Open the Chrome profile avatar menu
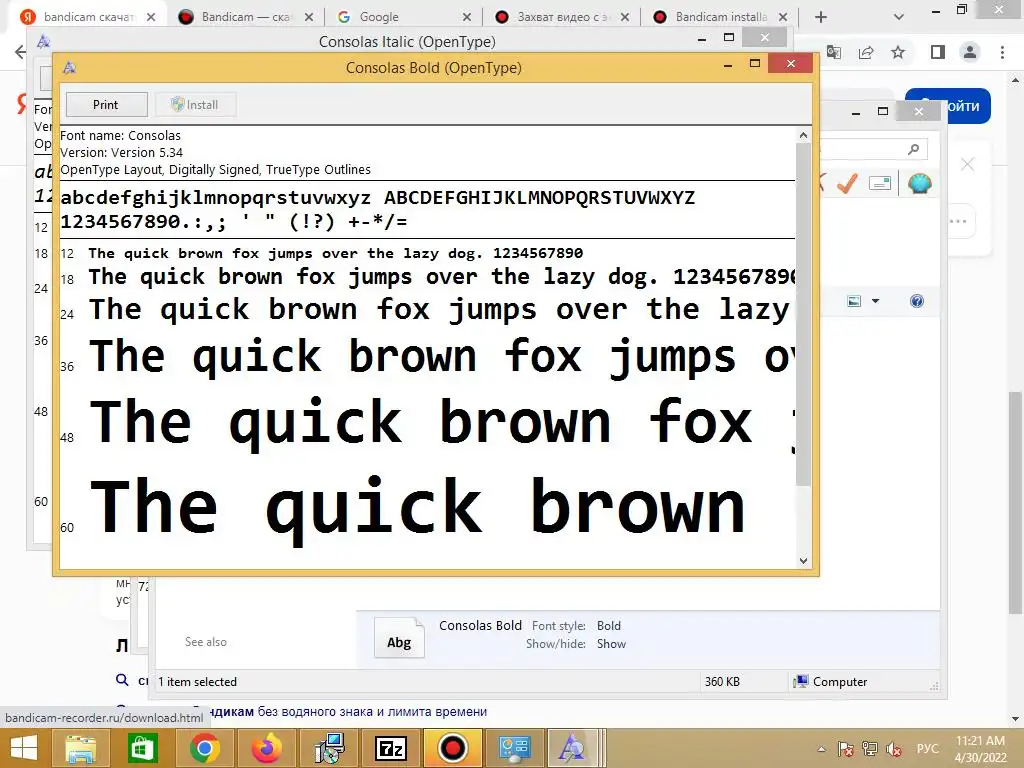 [970, 52]
